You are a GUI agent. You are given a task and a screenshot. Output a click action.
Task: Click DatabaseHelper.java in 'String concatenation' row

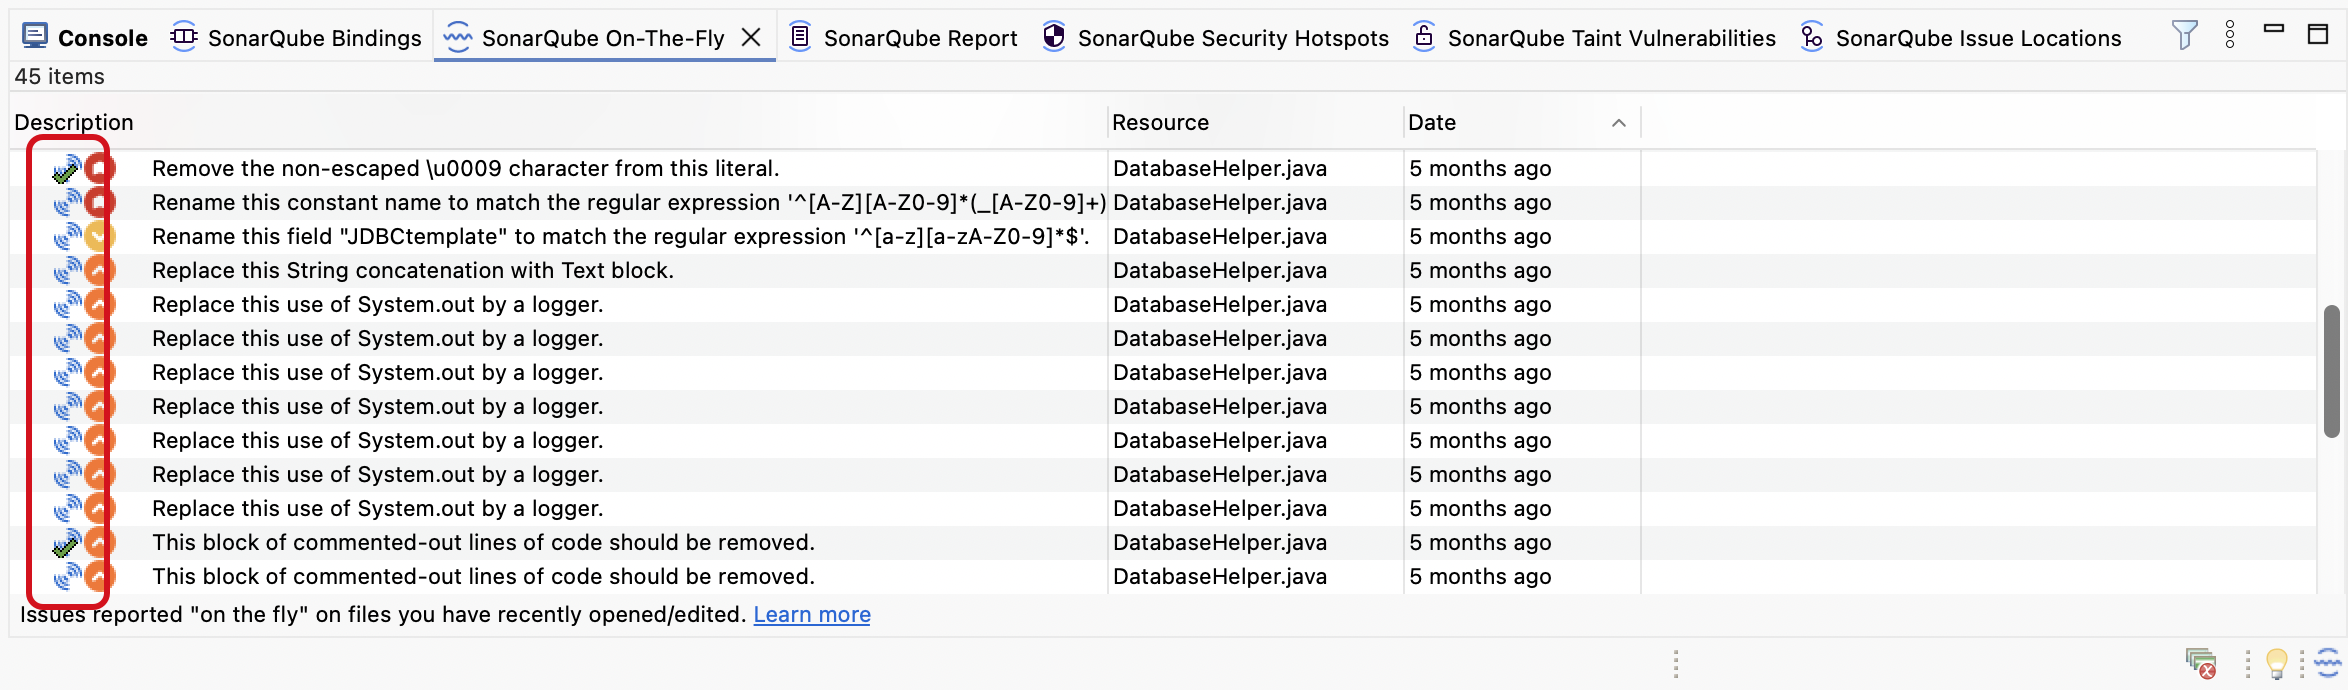(x=1220, y=270)
